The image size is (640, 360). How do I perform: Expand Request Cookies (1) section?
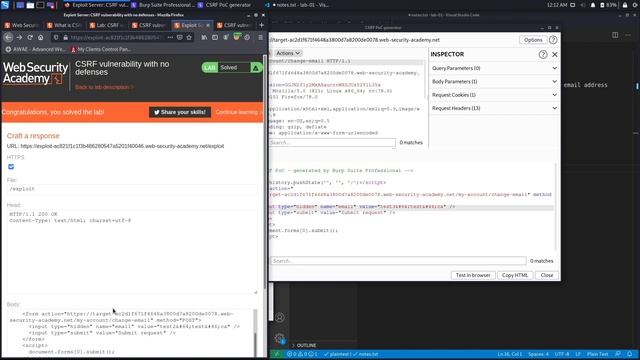click(494, 95)
